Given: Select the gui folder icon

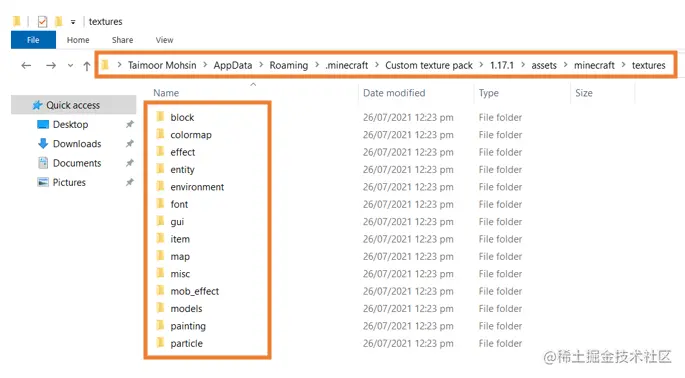Looking at the screenshot, I should 160,221.
